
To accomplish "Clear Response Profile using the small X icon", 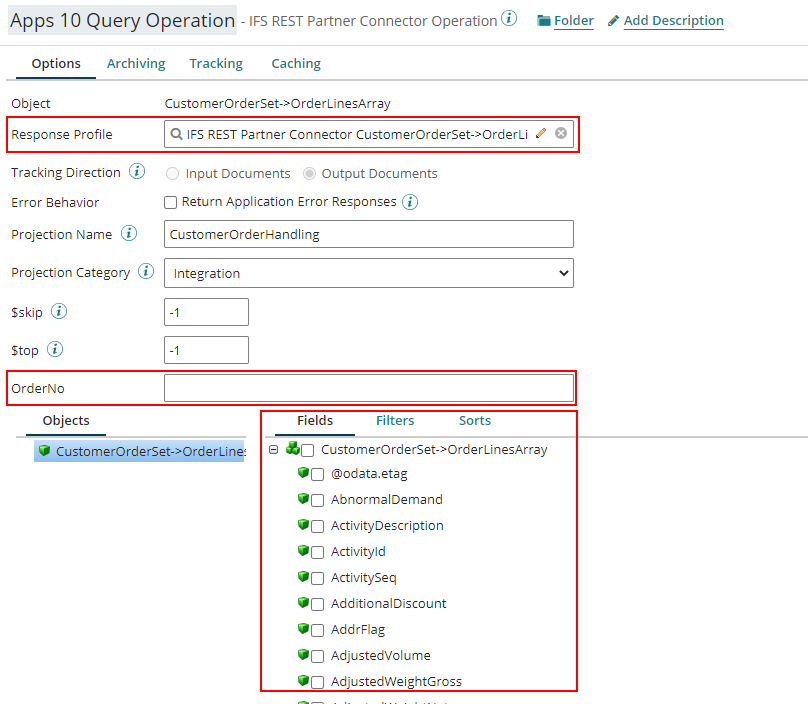I will 561,134.
